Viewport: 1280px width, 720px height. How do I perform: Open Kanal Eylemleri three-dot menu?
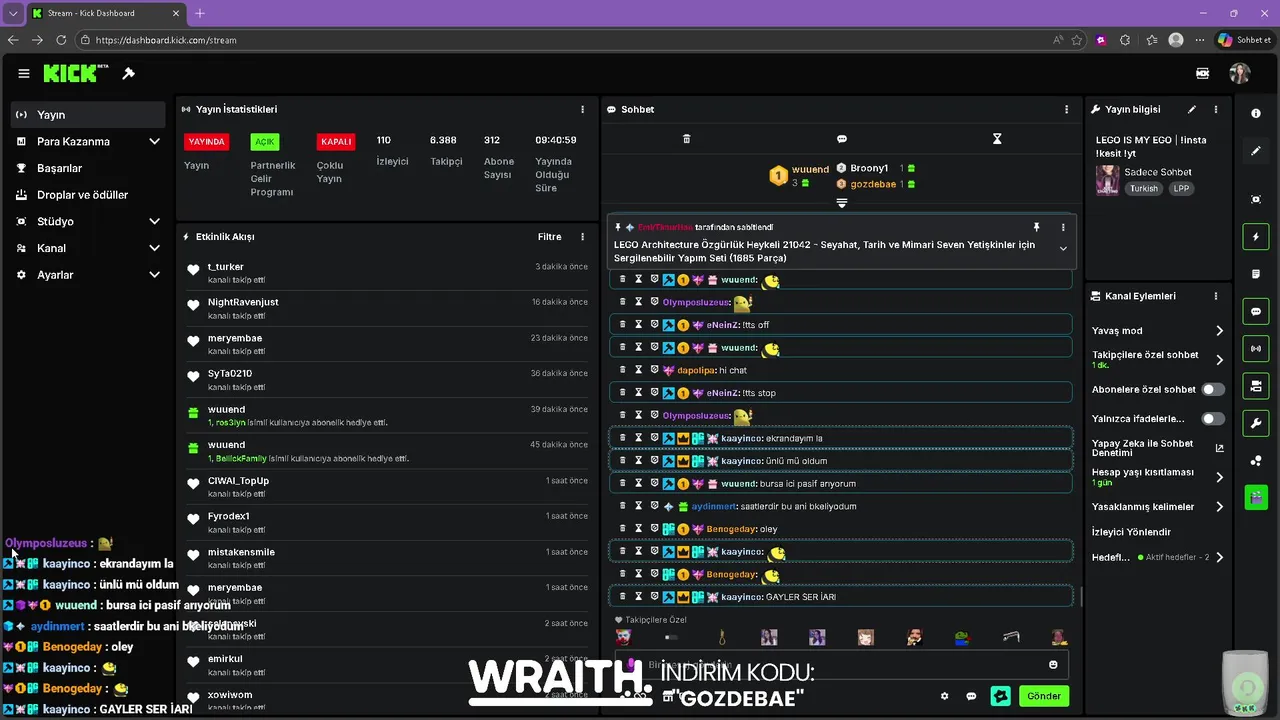1216,296
